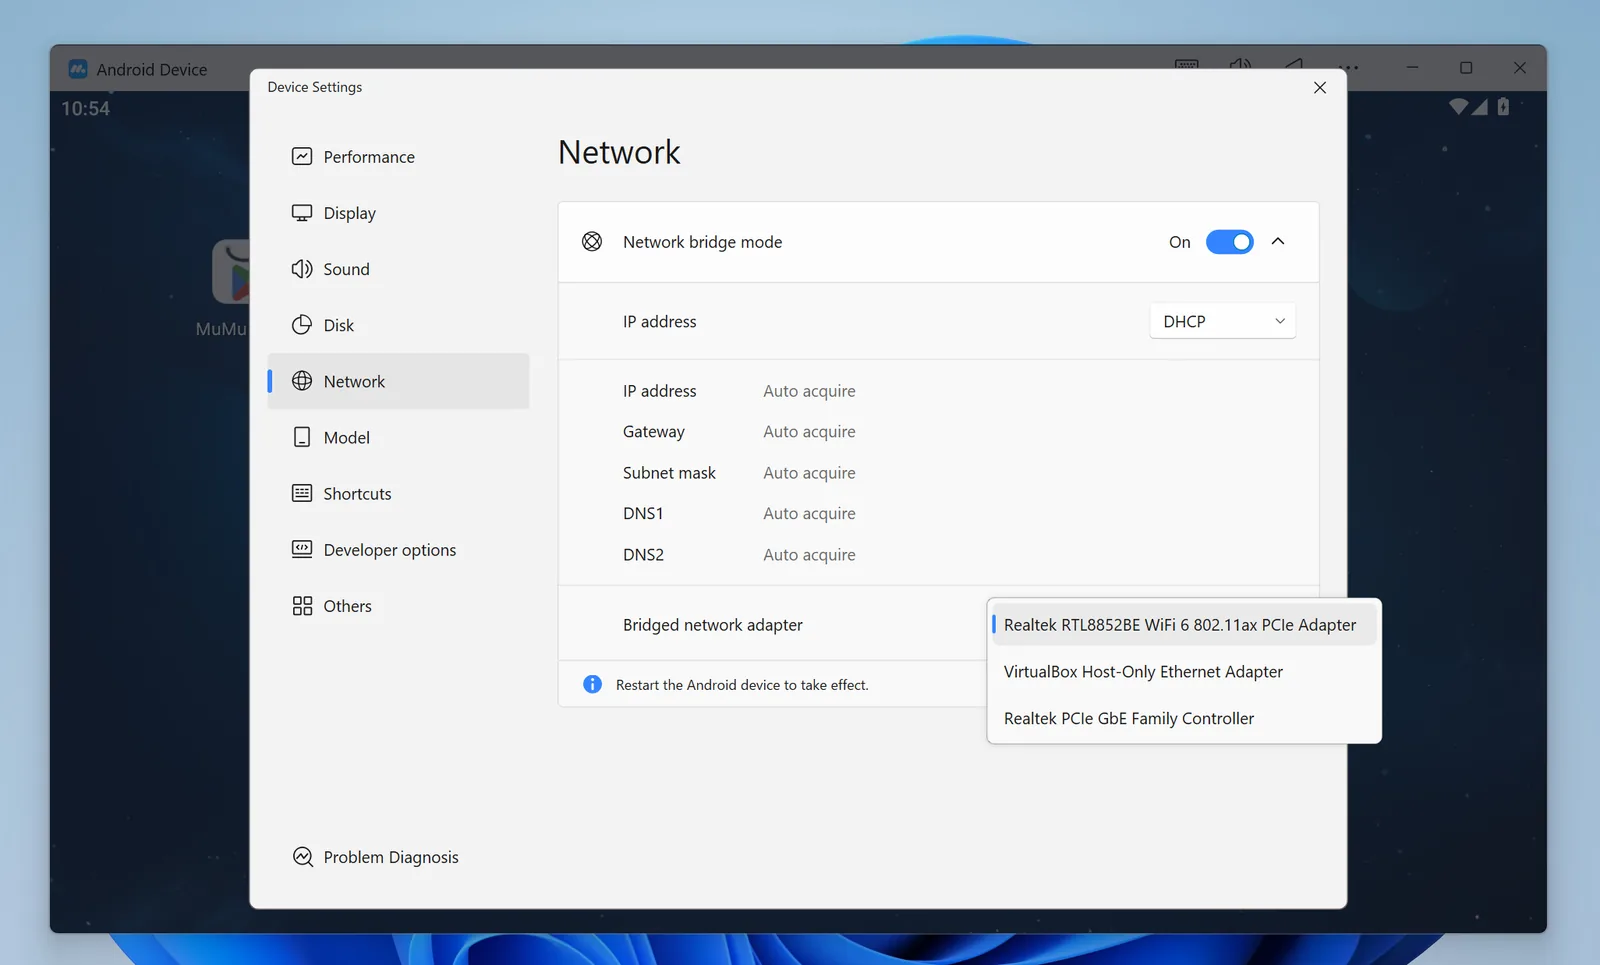Launch Problem Diagnosis via its icon
Viewport: 1600px width, 965px height.
click(x=303, y=857)
